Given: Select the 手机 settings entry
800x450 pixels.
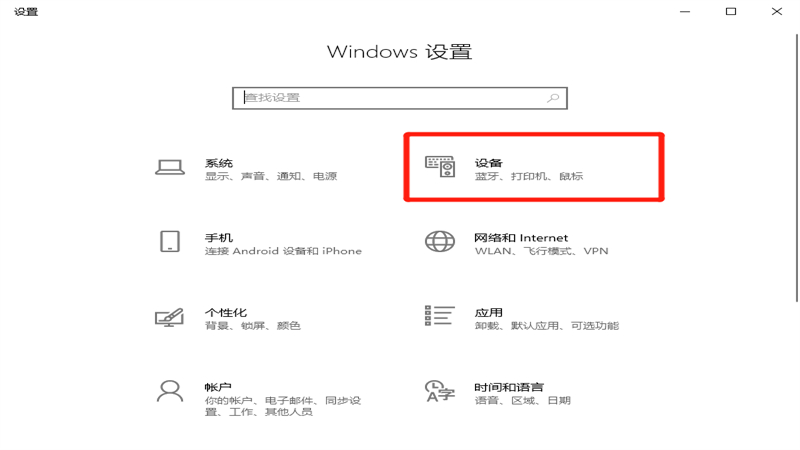Looking at the screenshot, I should [218, 238].
